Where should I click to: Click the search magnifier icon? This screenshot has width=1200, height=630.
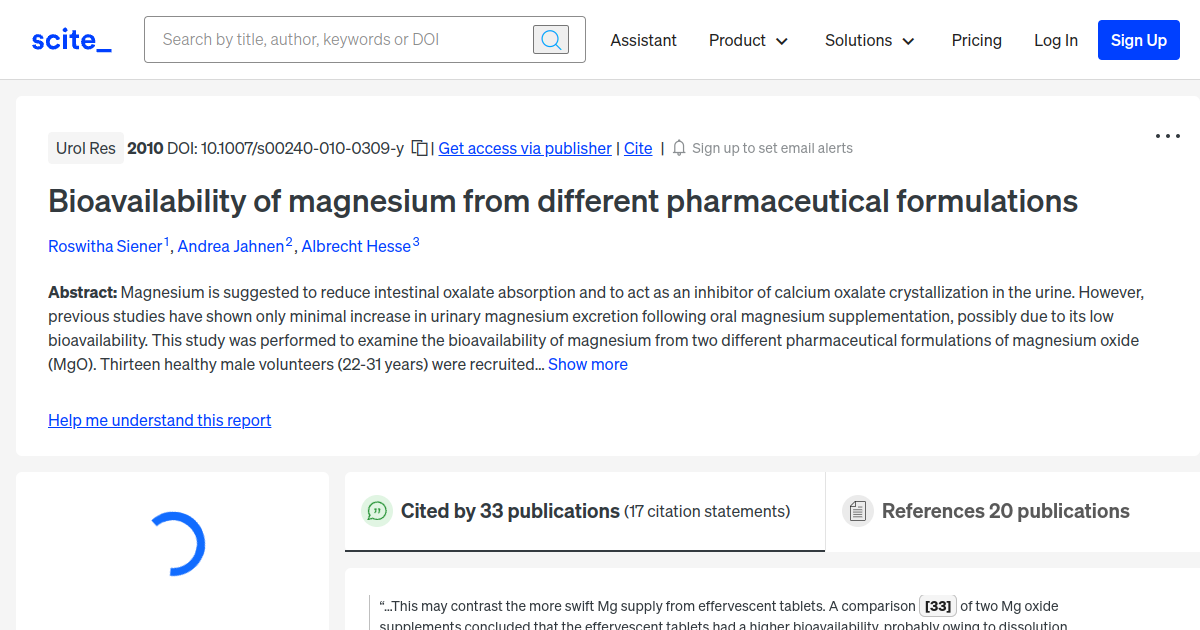pyautogui.click(x=551, y=40)
